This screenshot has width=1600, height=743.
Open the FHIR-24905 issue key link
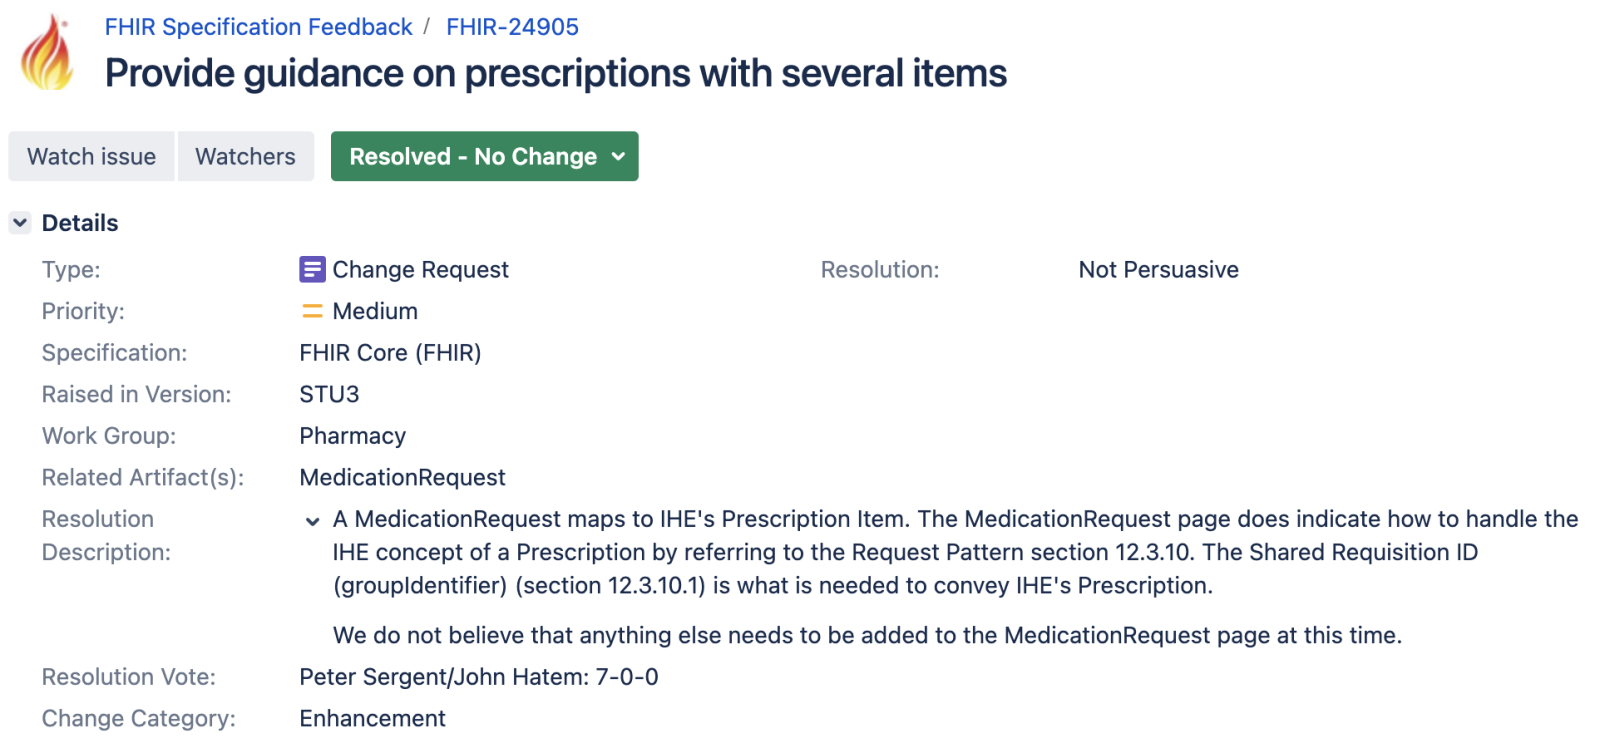coord(512,27)
